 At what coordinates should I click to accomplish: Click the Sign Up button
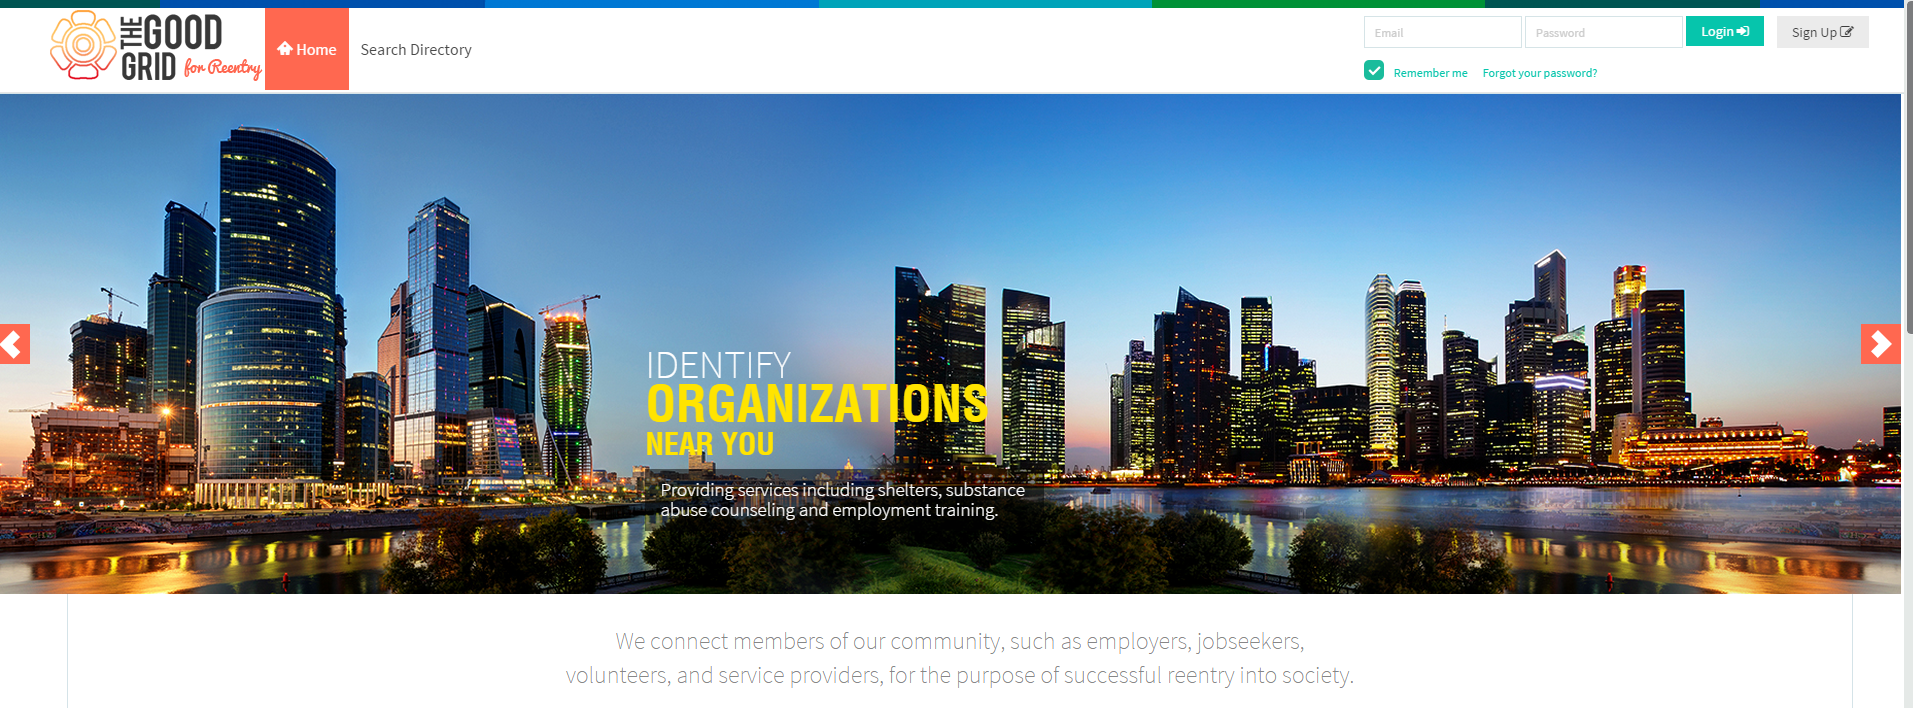coord(1822,32)
